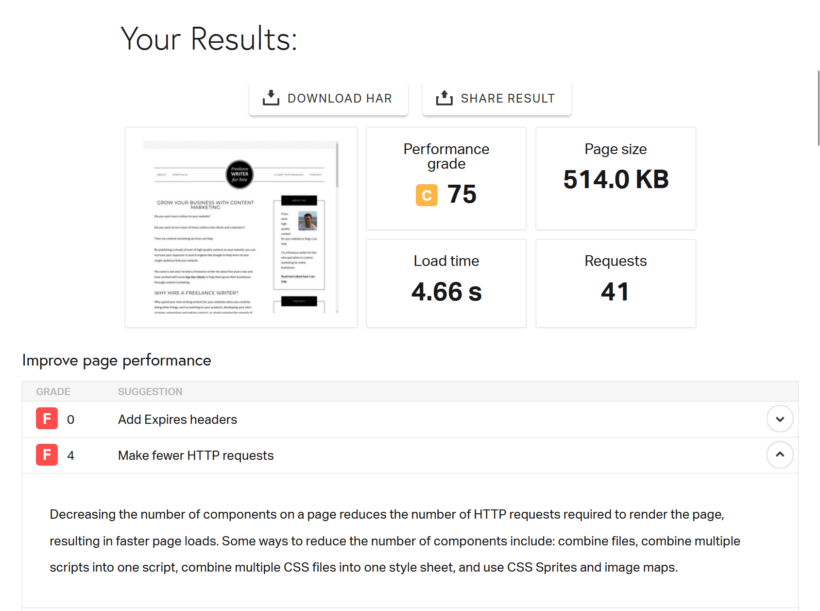Click the GRADE column header
The height and width of the screenshot is (611, 820).
click(52, 391)
